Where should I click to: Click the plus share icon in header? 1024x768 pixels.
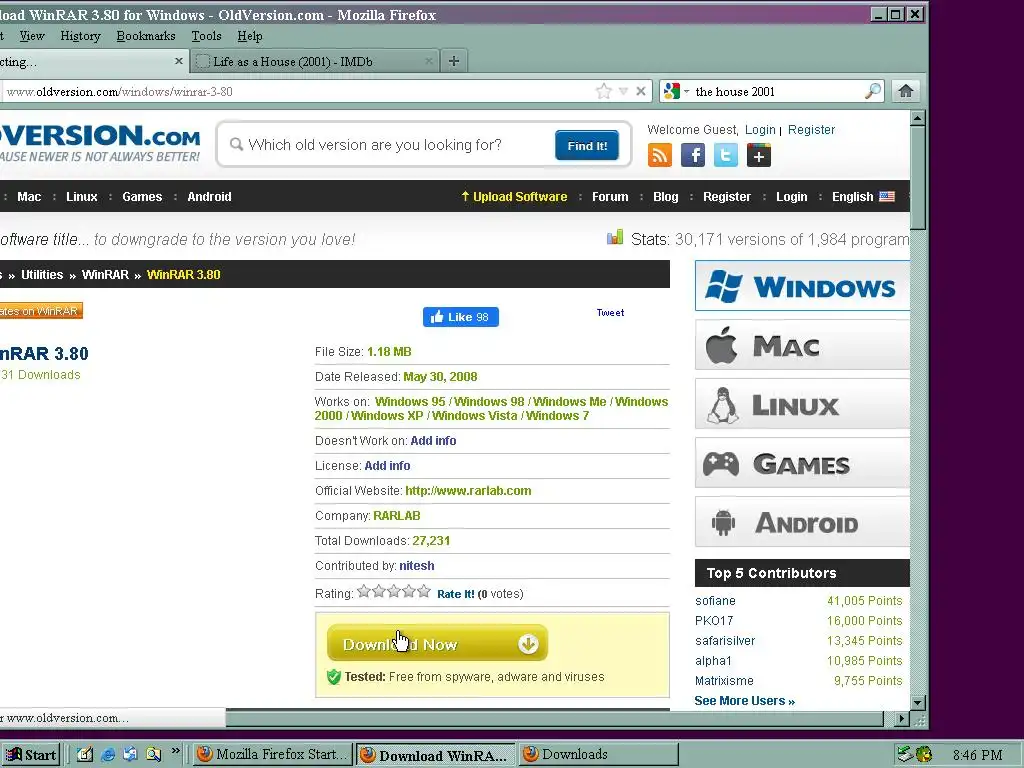(x=759, y=155)
